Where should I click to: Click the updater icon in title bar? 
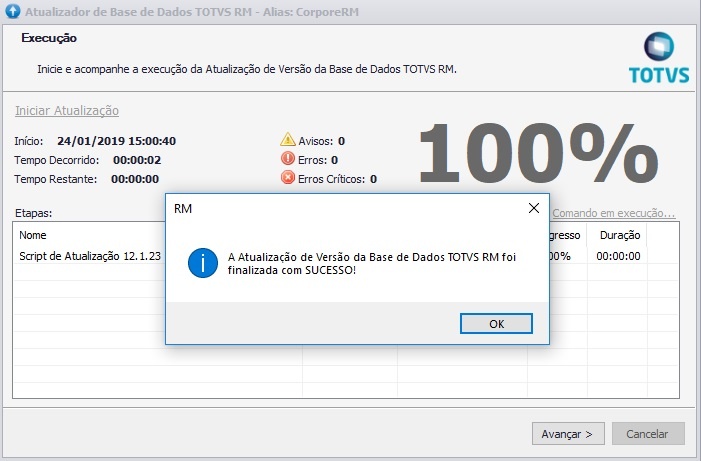pyautogui.click(x=13, y=11)
